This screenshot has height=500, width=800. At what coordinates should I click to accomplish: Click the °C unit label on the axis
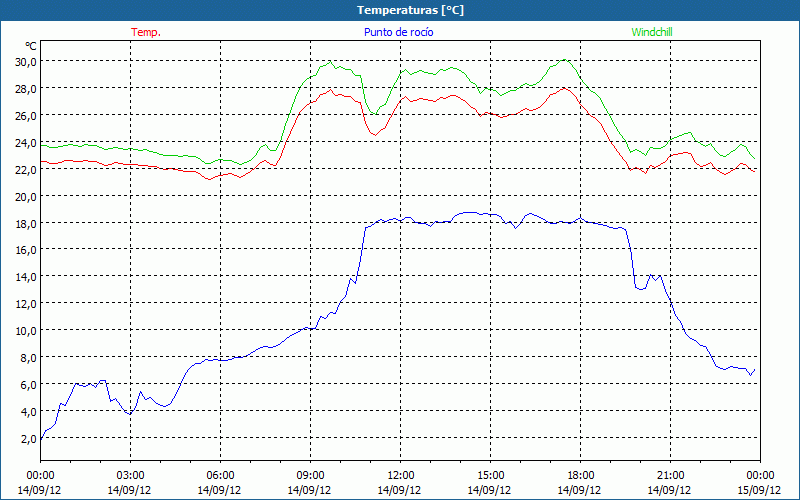click(x=31, y=46)
